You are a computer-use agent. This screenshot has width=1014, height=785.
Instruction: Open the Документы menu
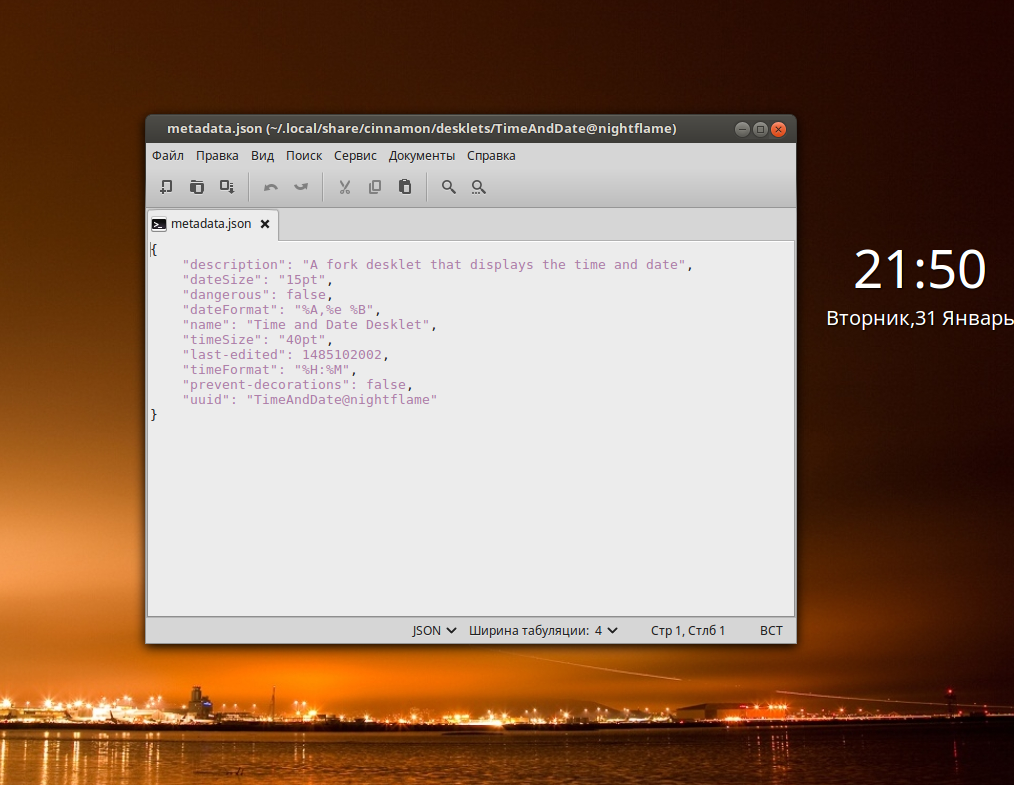[422, 156]
